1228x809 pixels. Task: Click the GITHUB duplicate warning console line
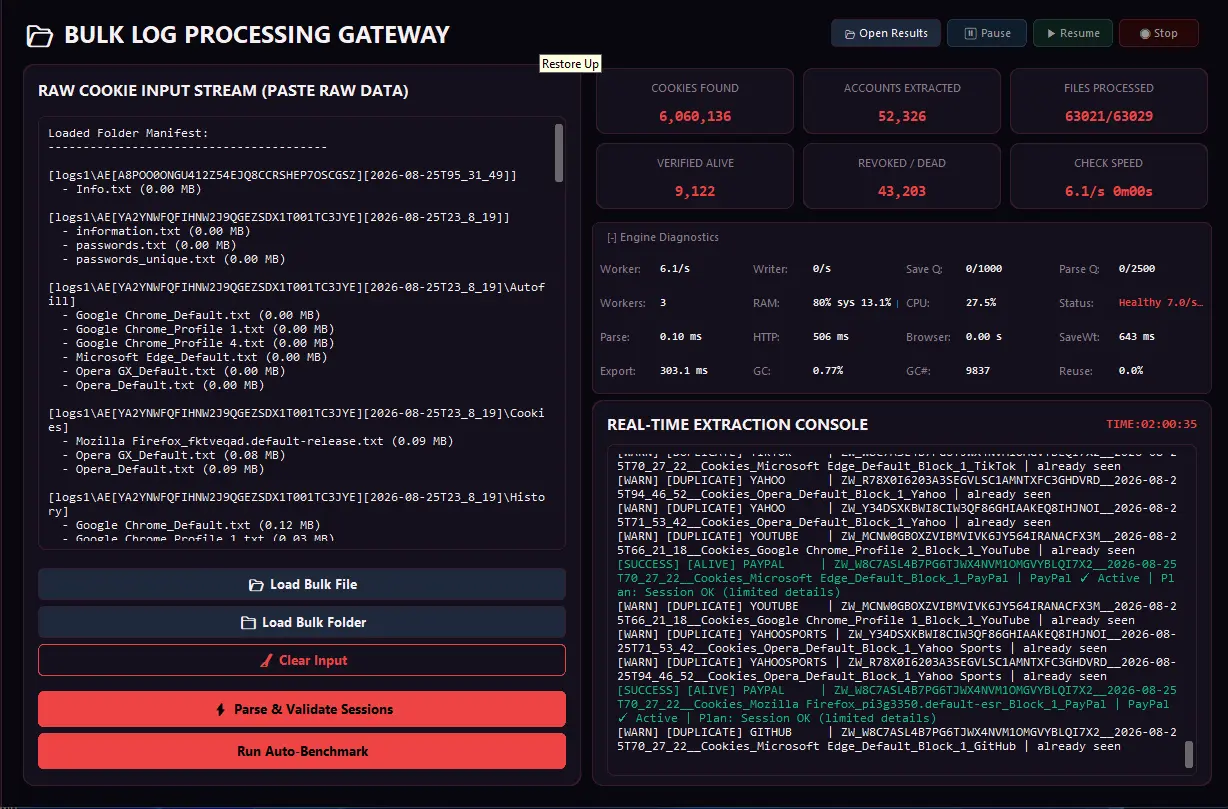point(897,739)
